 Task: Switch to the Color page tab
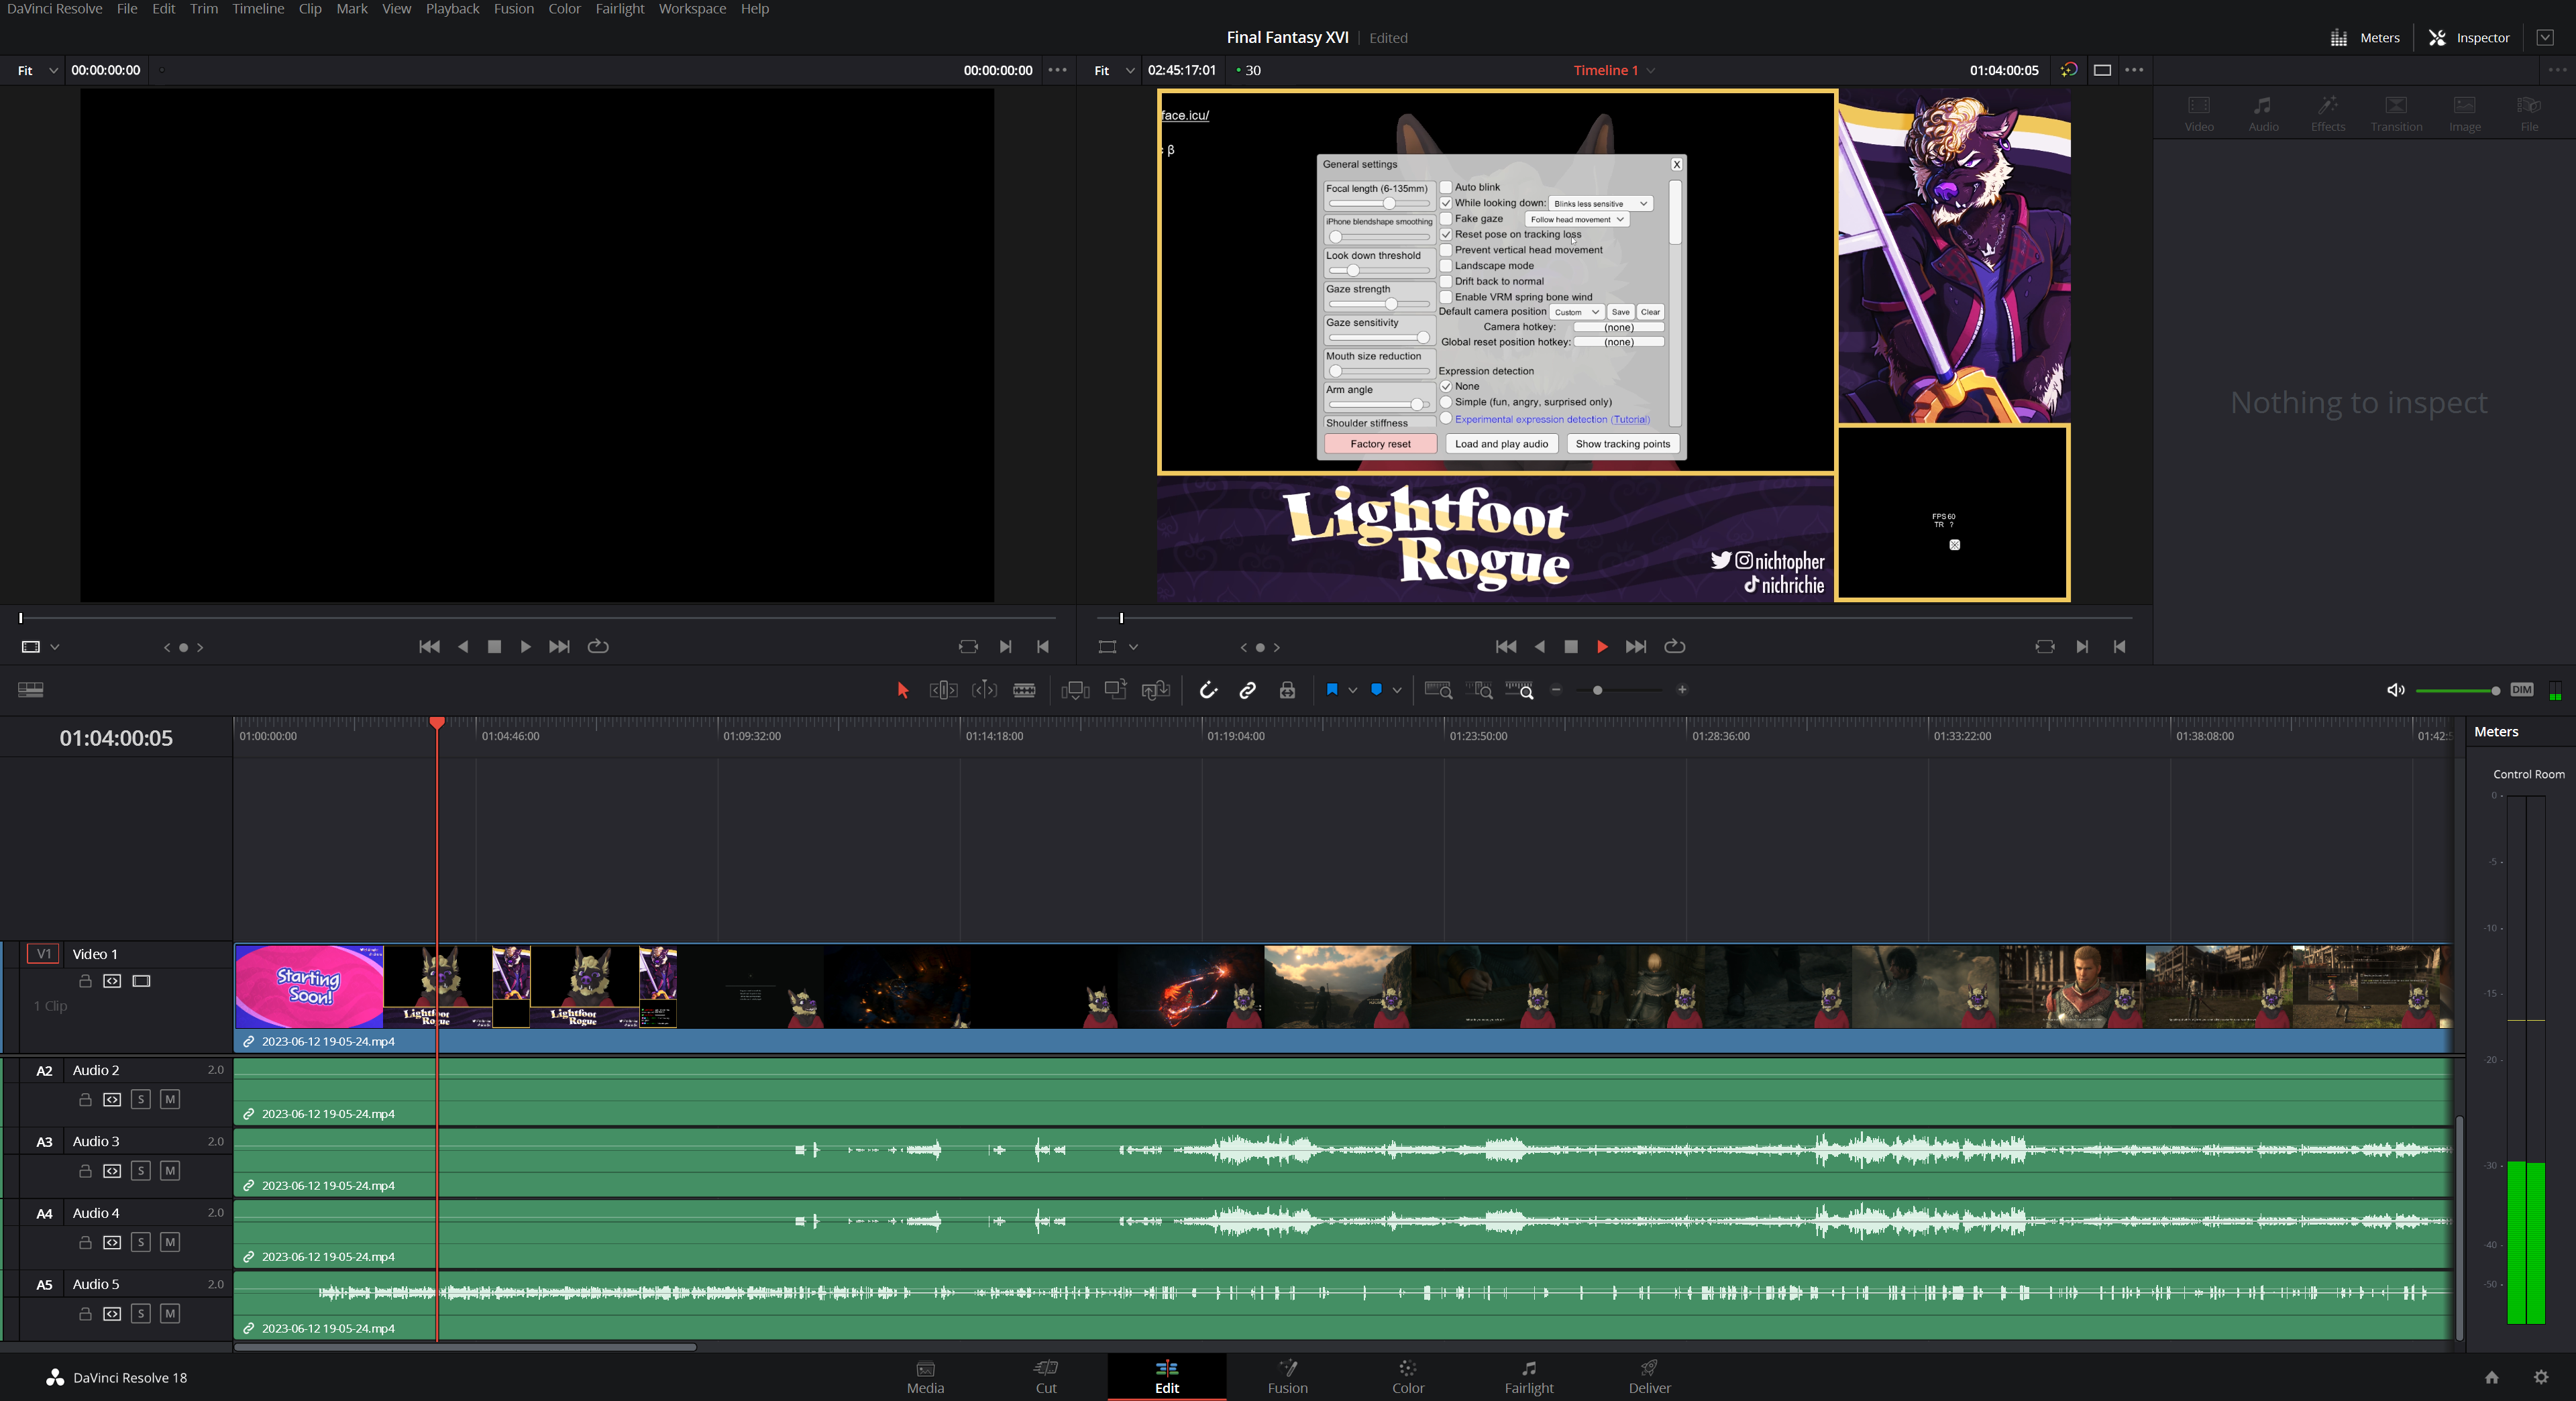point(1407,1377)
